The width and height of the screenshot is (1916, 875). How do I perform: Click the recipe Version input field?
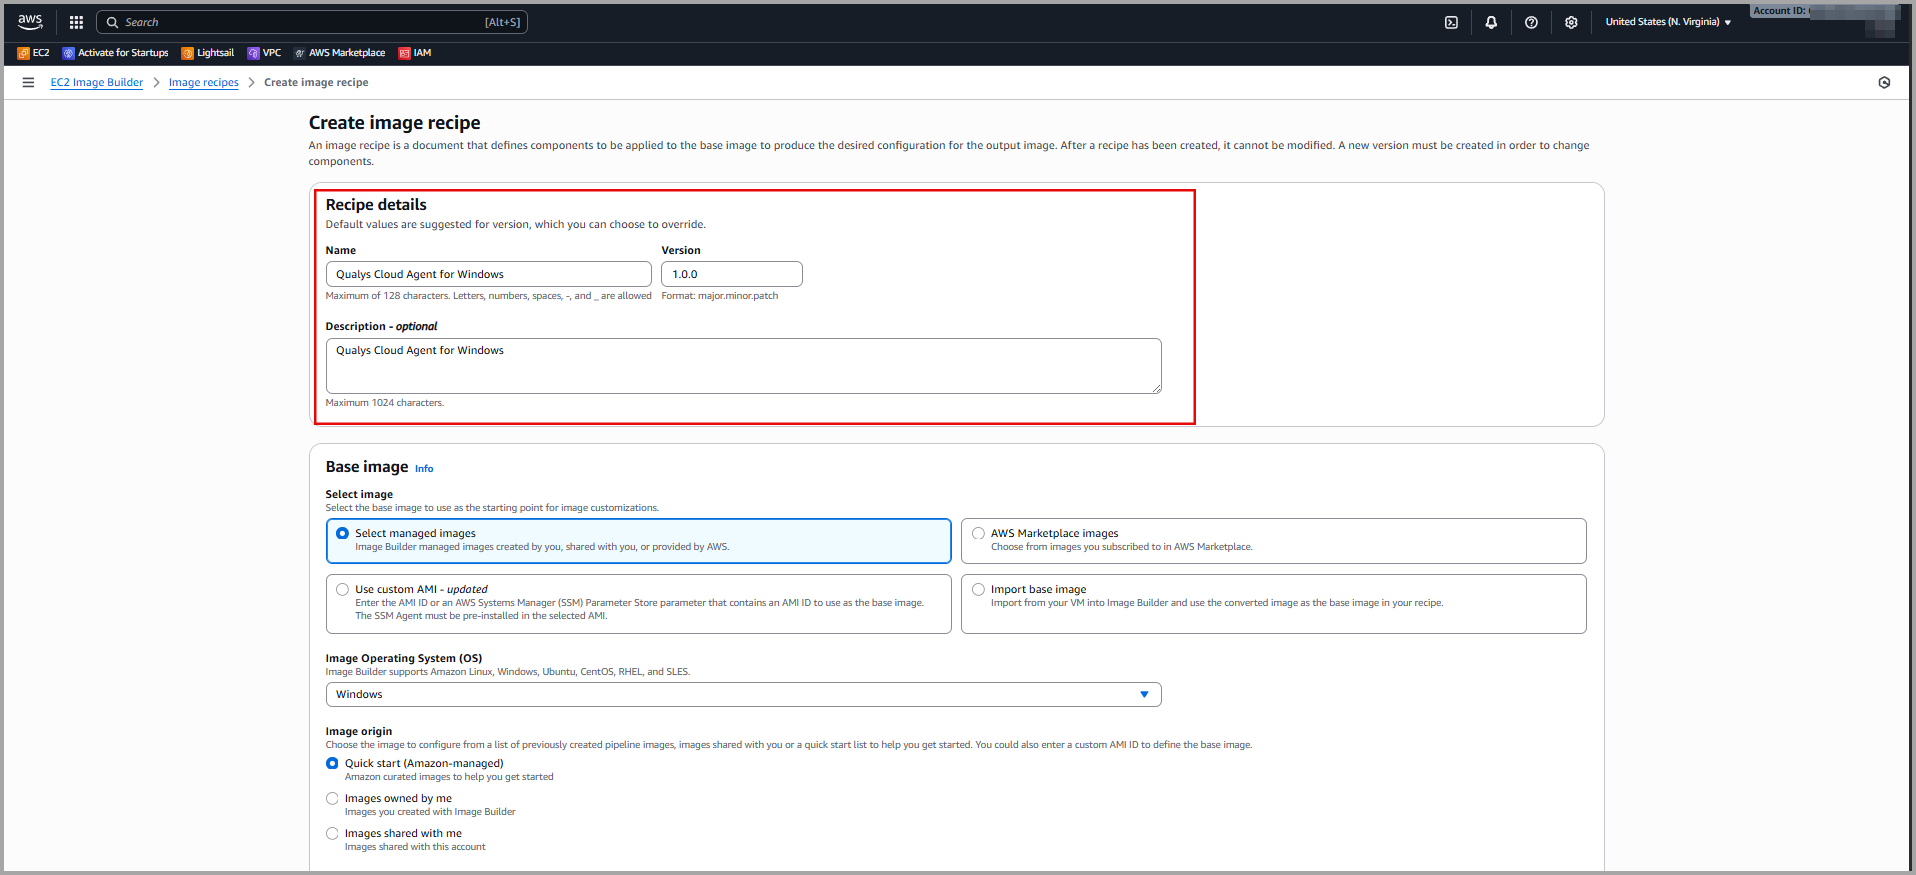pyautogui.click(x=731, y=274)
